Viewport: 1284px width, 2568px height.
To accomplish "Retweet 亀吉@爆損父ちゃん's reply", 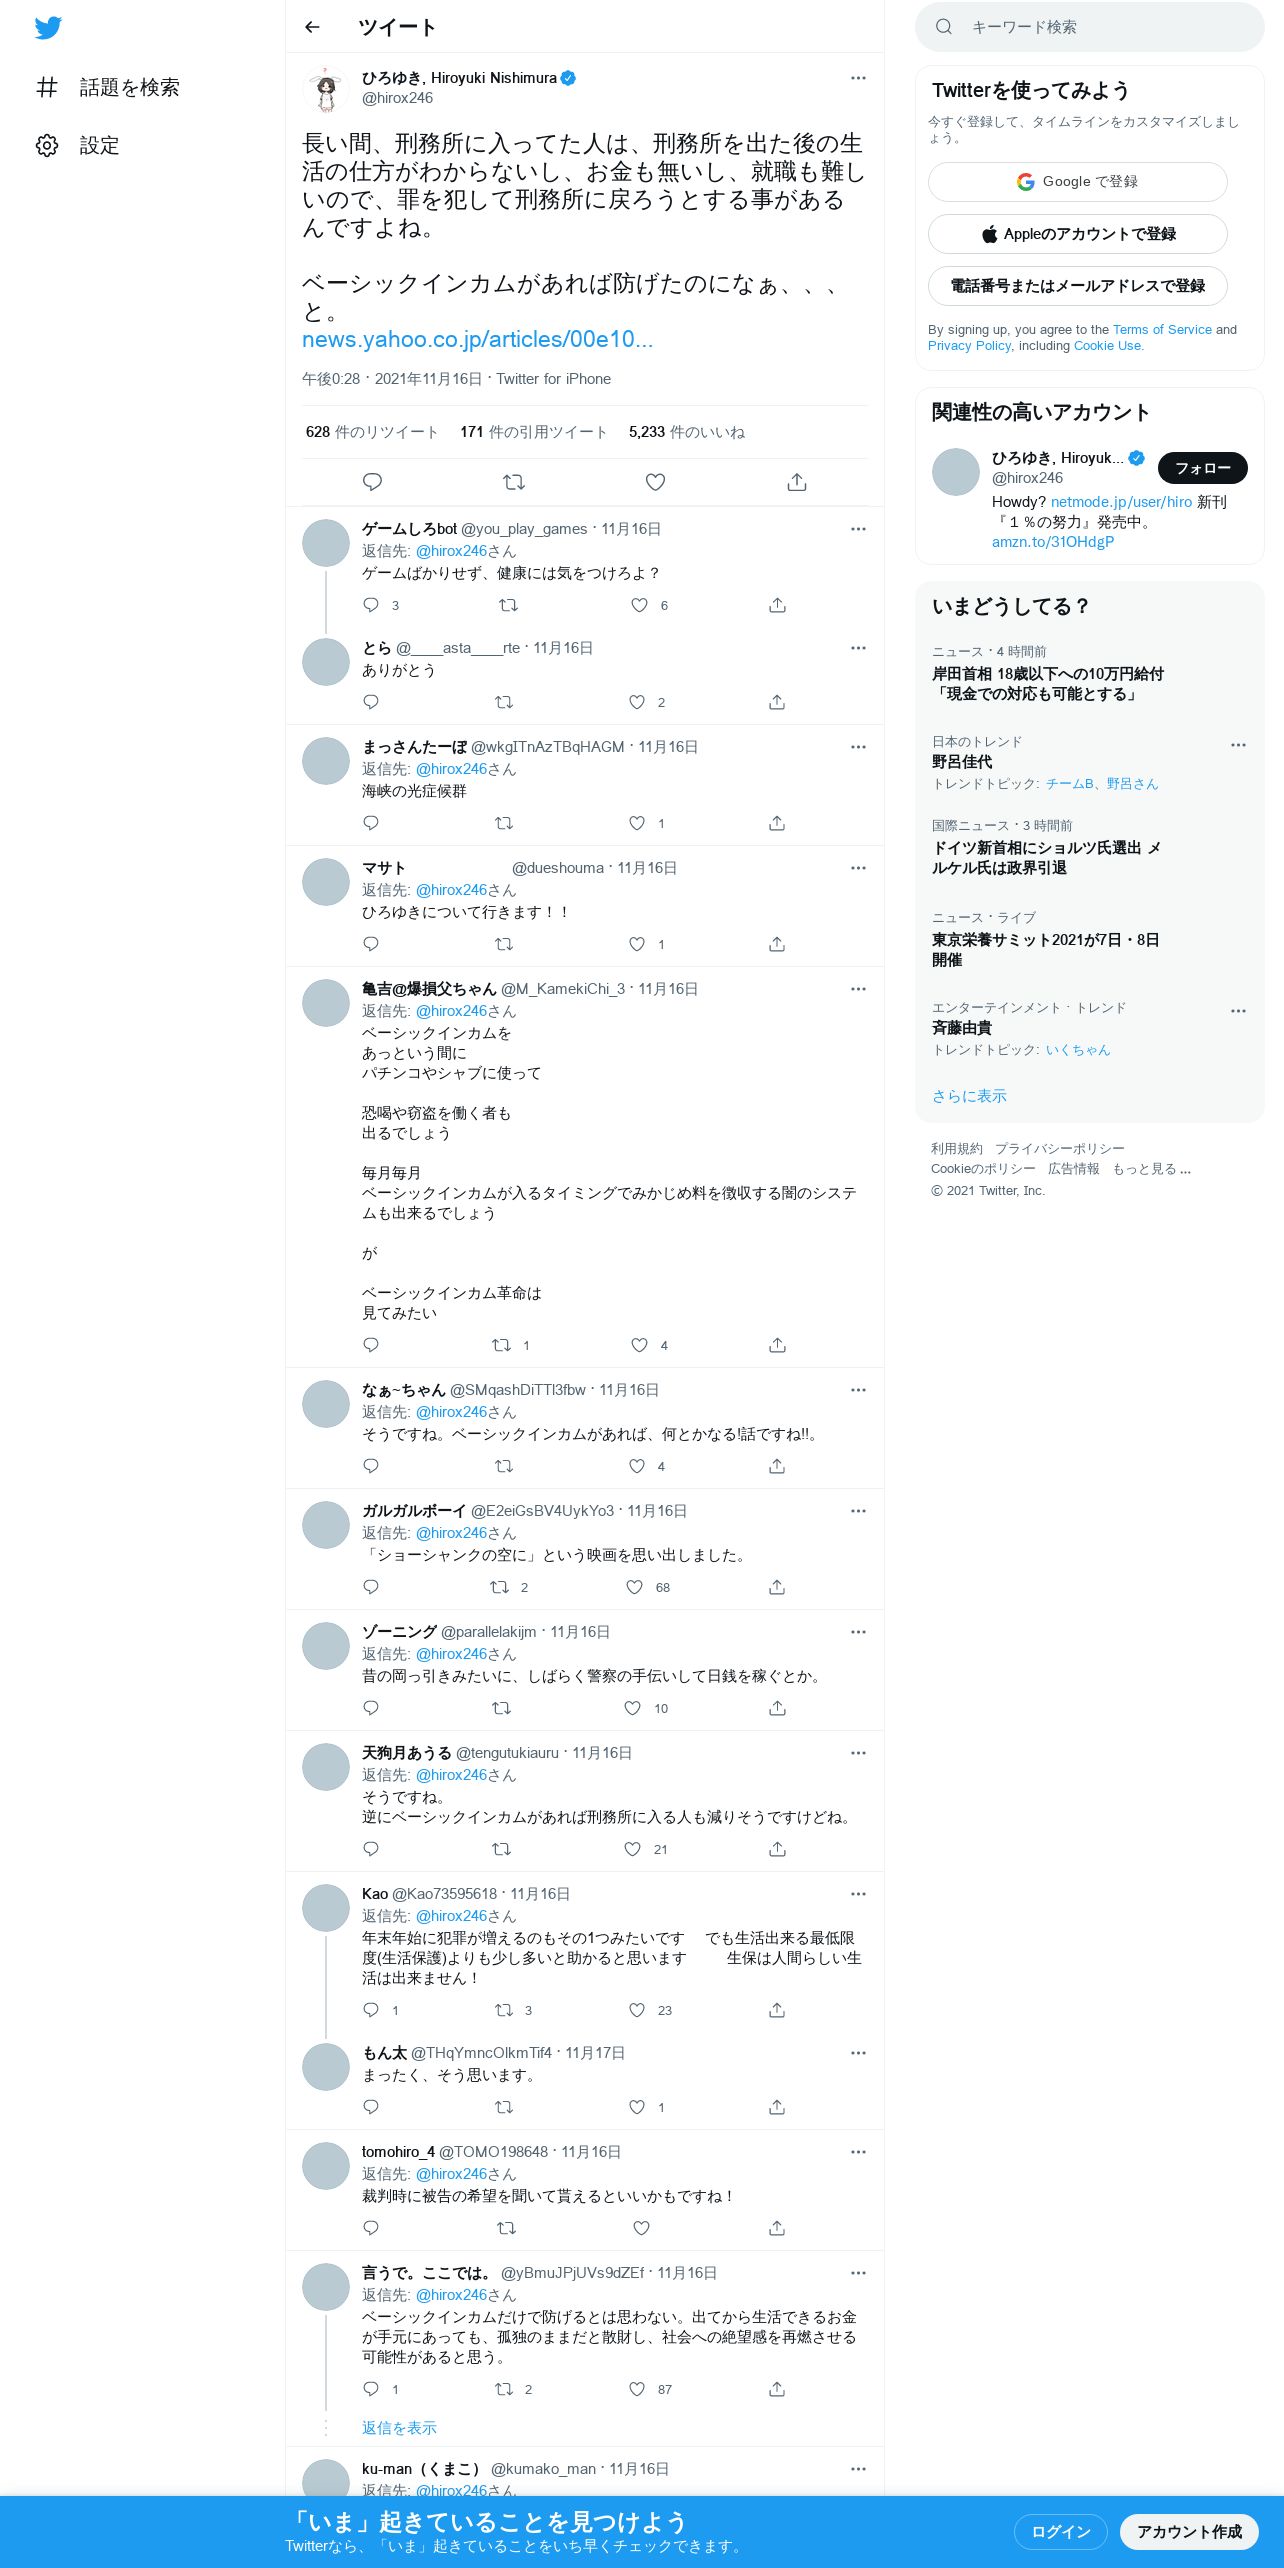I will pyautogui.click(x=502, y=1345).
